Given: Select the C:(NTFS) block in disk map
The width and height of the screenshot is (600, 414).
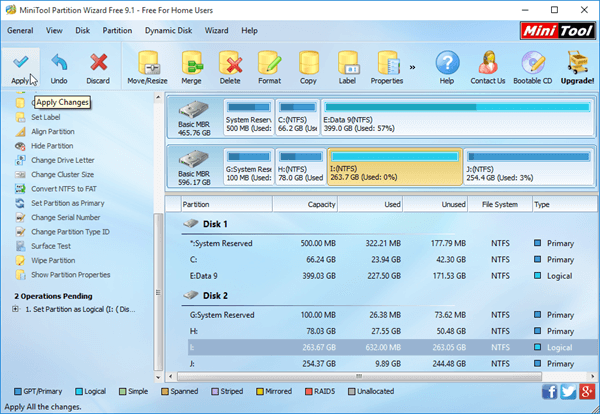Looking at the screenshot, I should click(x=298, y=117).
